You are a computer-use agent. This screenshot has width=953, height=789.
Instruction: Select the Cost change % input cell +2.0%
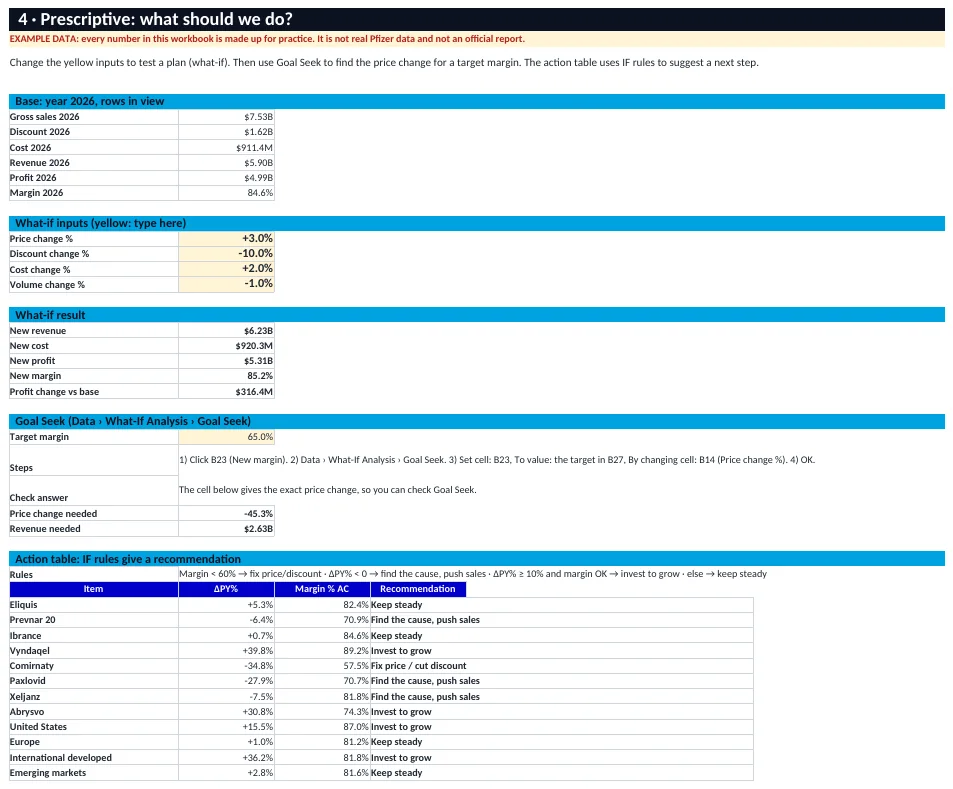point(226,269)
